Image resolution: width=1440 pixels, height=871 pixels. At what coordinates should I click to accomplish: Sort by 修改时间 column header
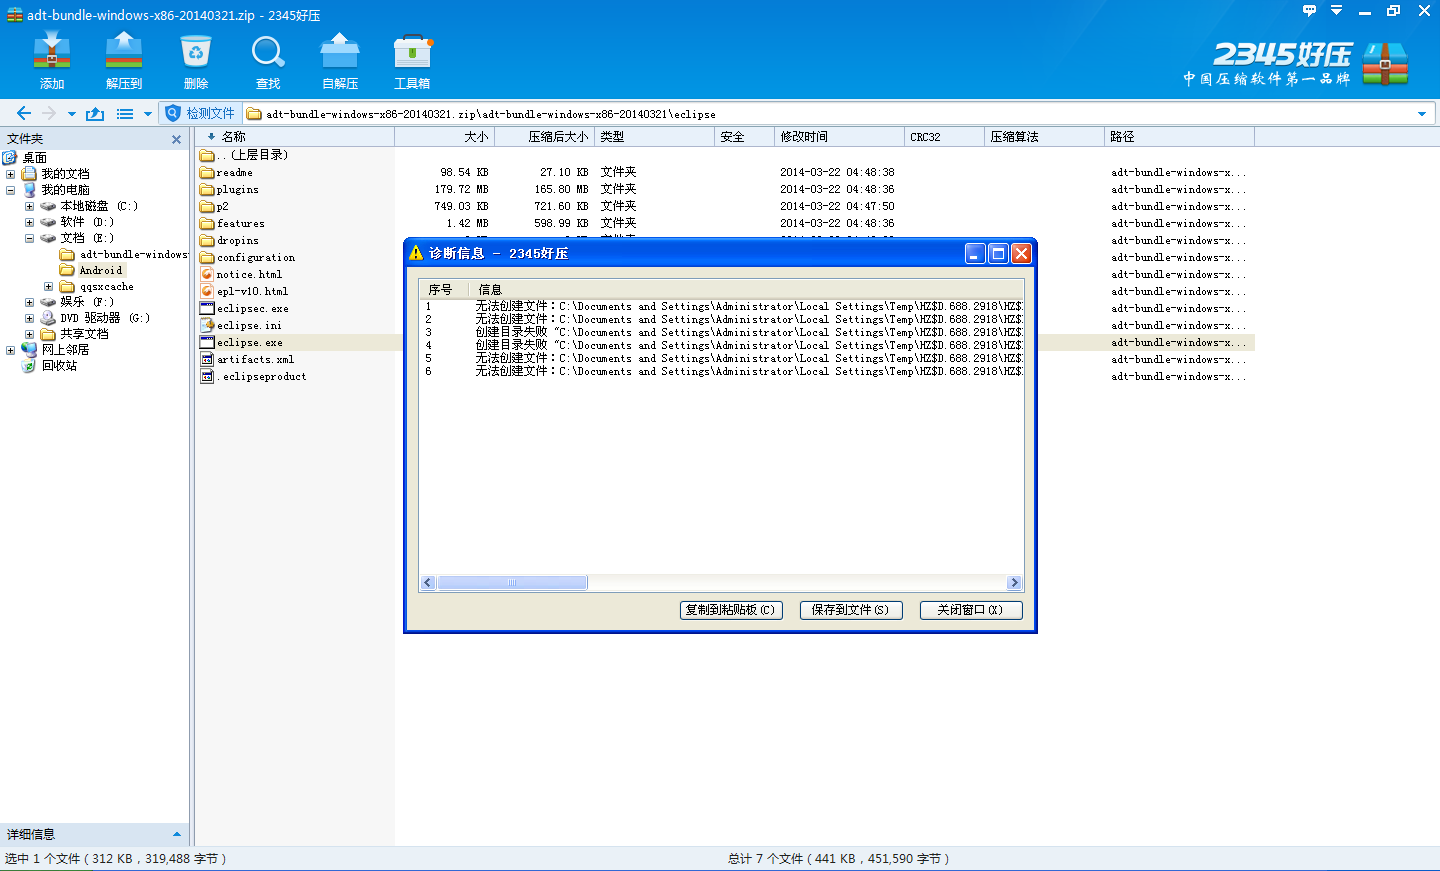[x=840, y=137]
